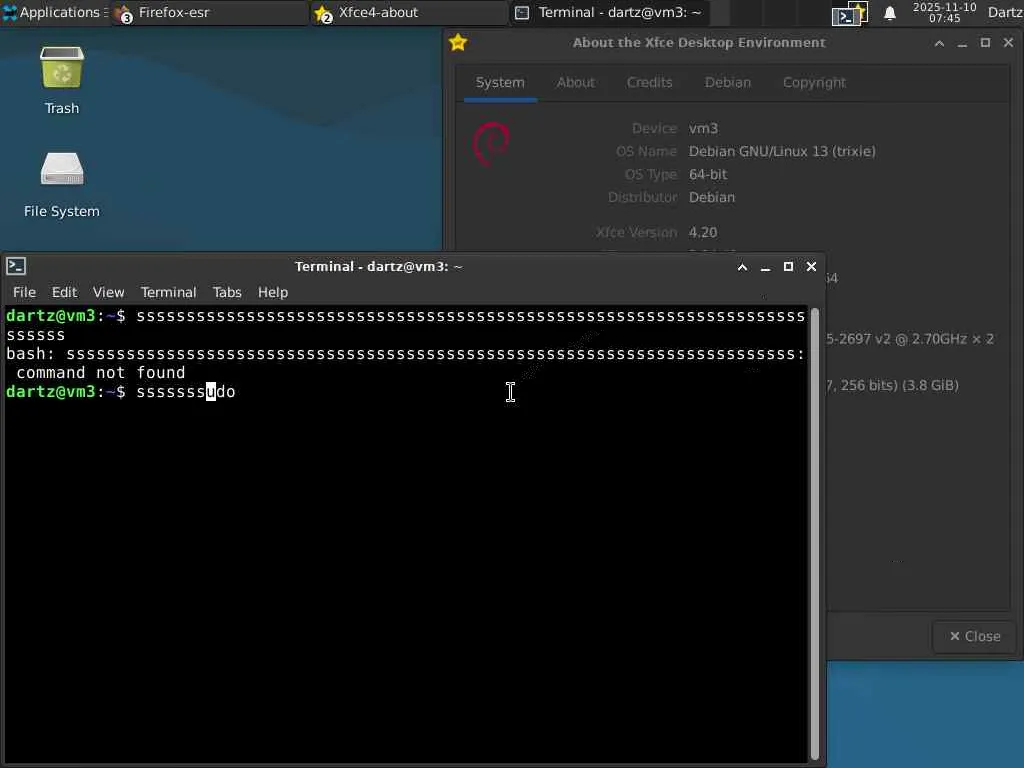Click the terminal vertical scrollbar
This screenshot has height=768, width=1024.
click(x=814, y=534)
